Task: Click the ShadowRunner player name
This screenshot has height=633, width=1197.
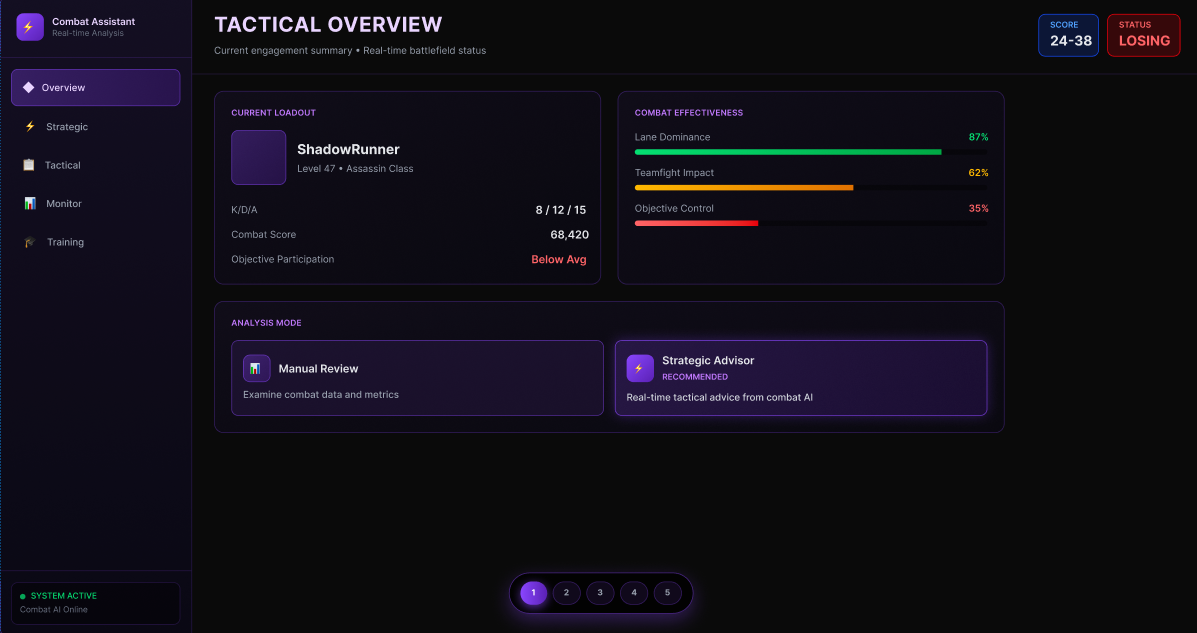Action: pyautogui.click(x=348, y=150)
